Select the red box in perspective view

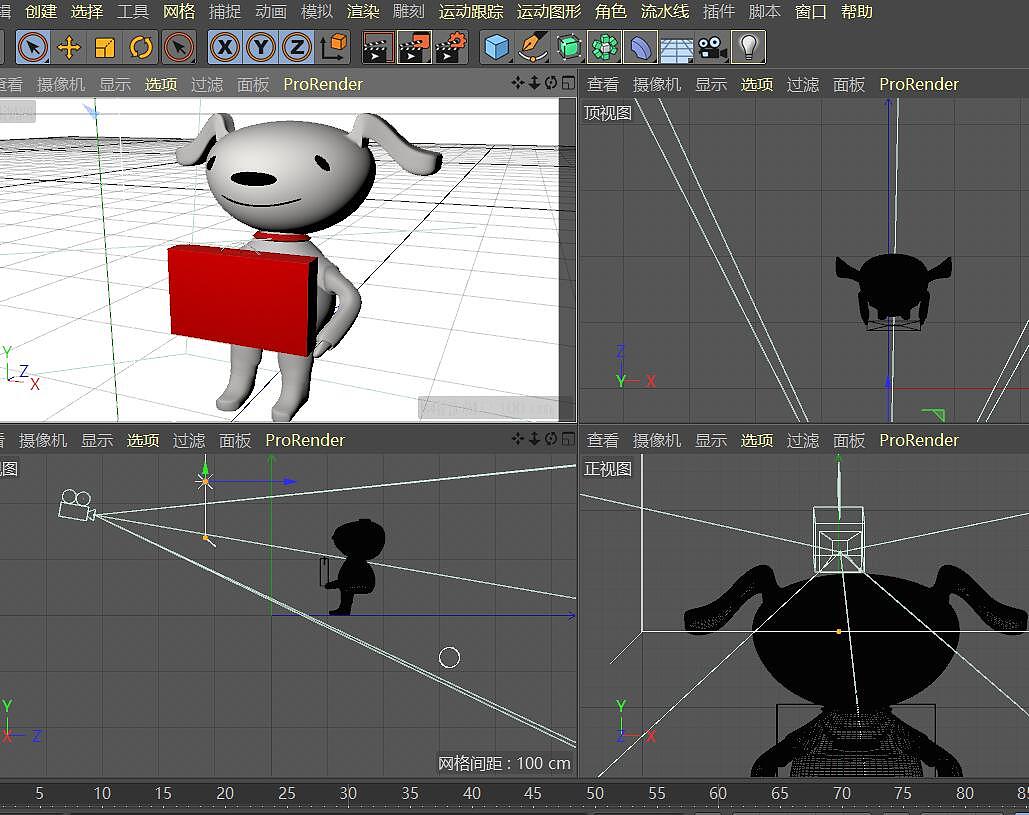(x=242, y=299)
